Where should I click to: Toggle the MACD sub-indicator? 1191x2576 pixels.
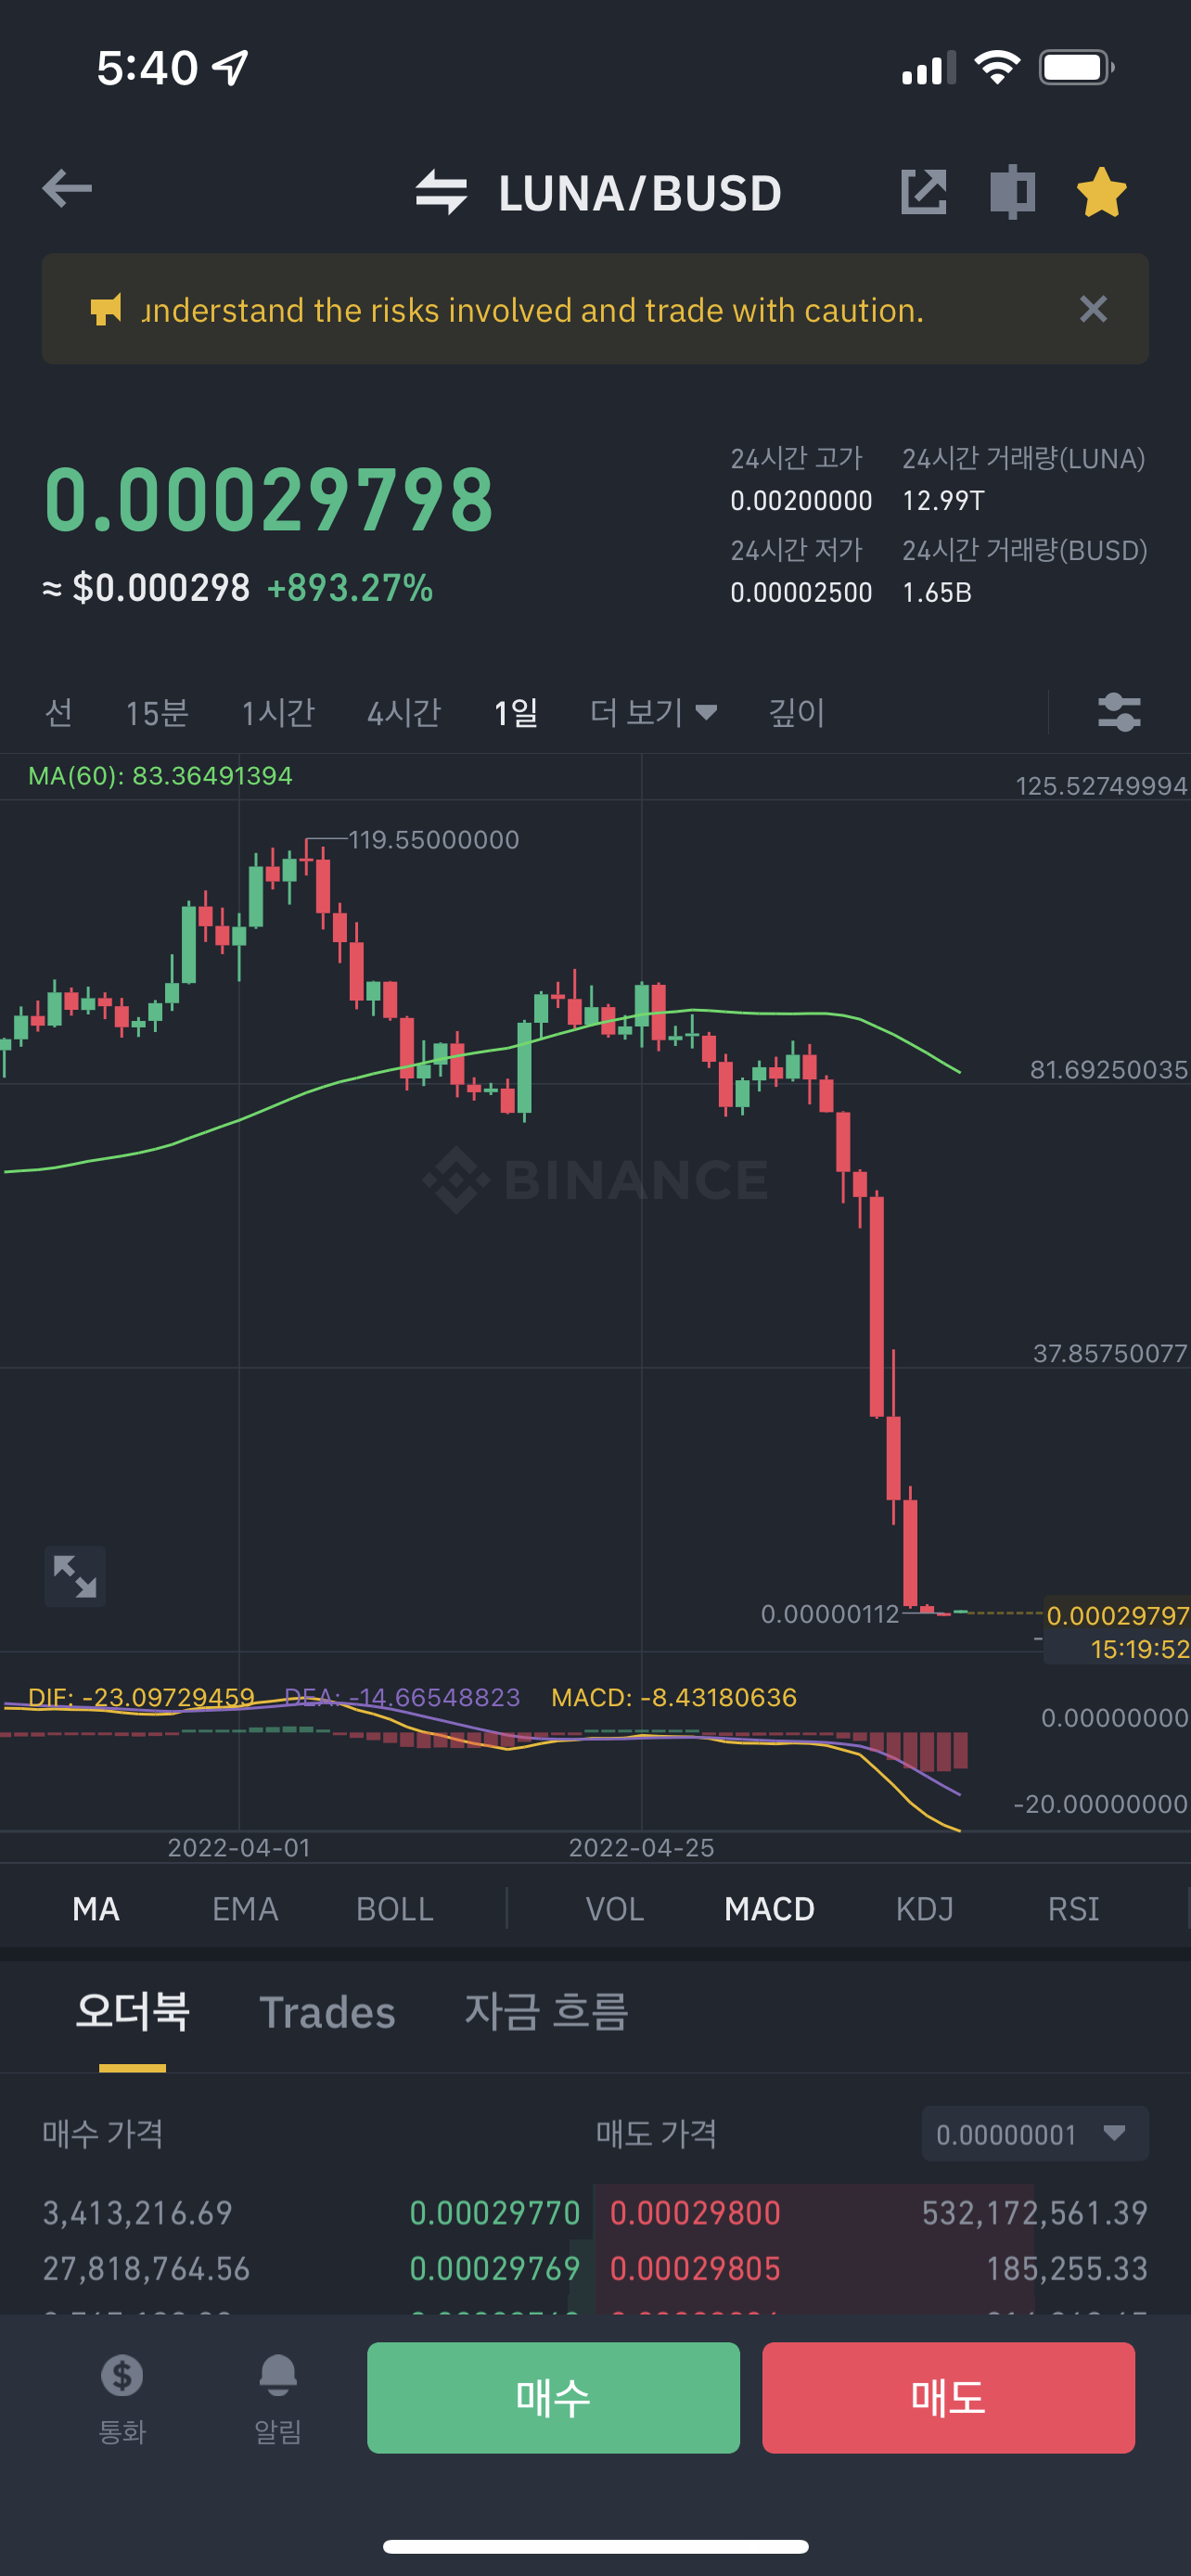(x=769, y=1909)
